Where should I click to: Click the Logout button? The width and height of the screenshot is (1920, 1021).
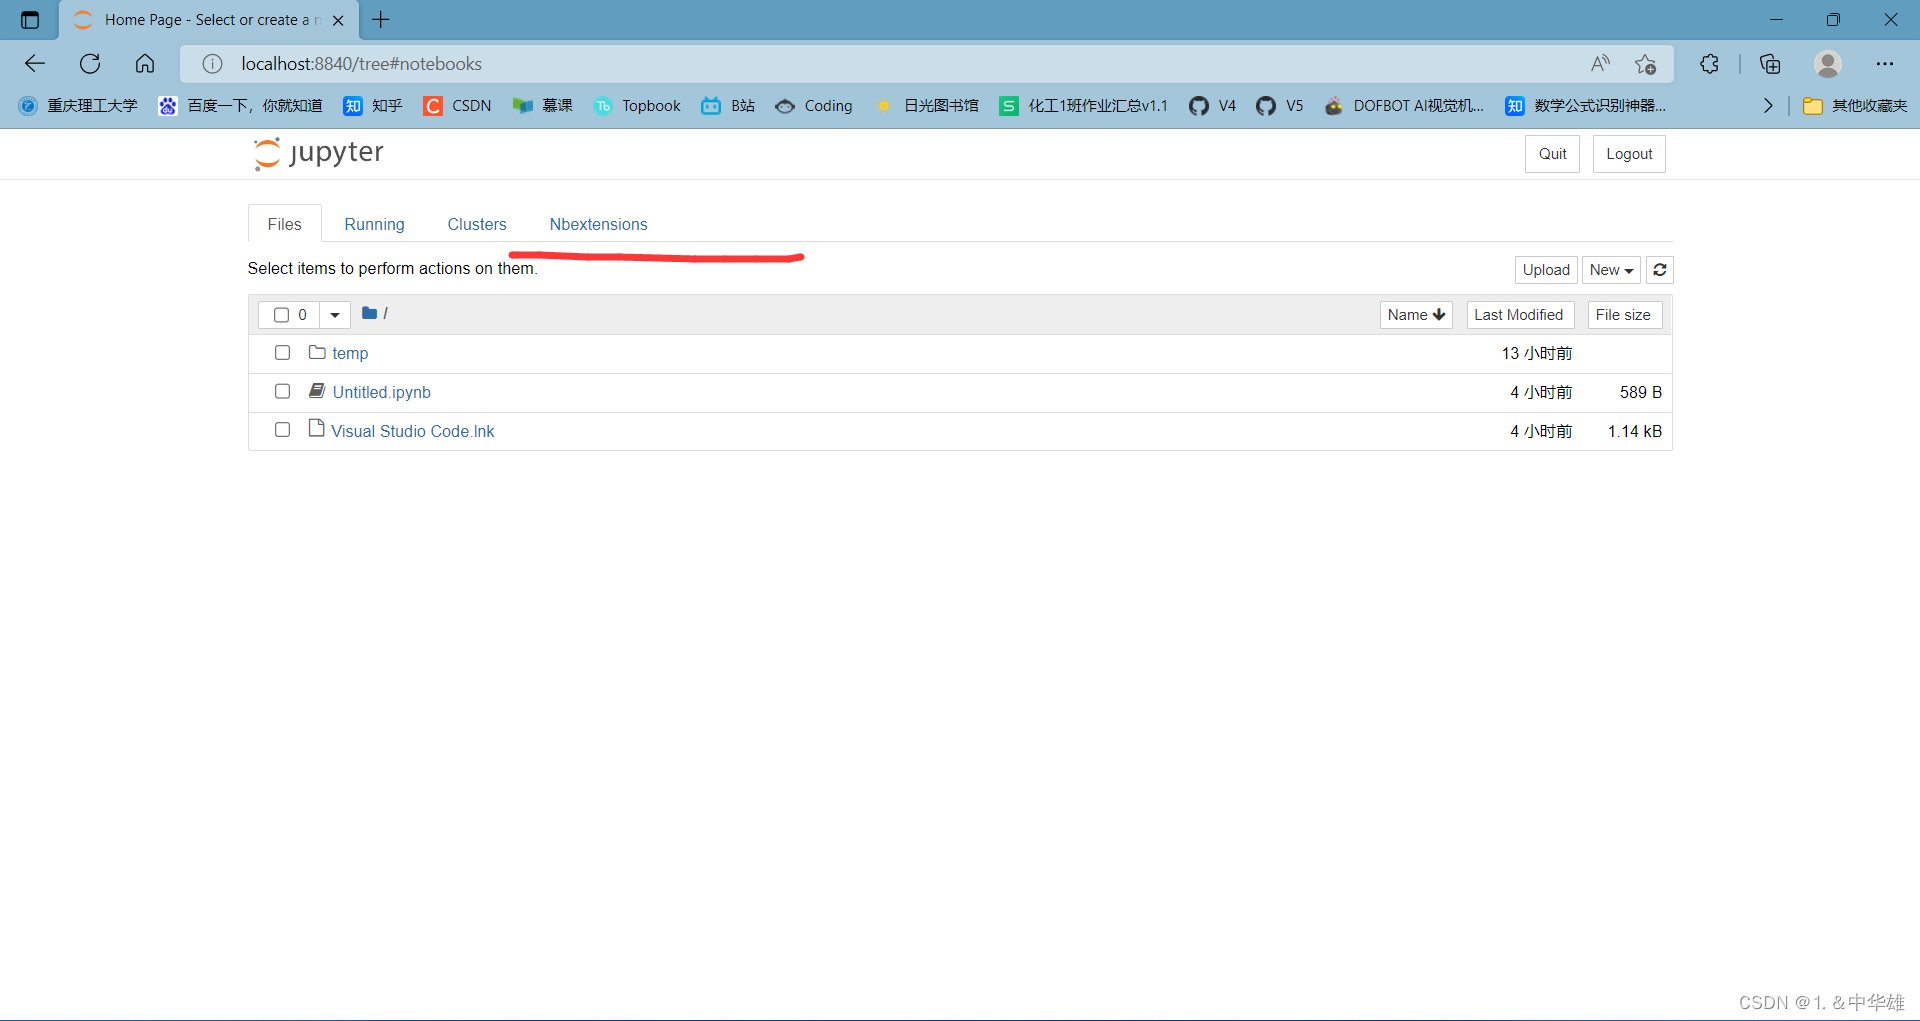[x=1629, y=154]
